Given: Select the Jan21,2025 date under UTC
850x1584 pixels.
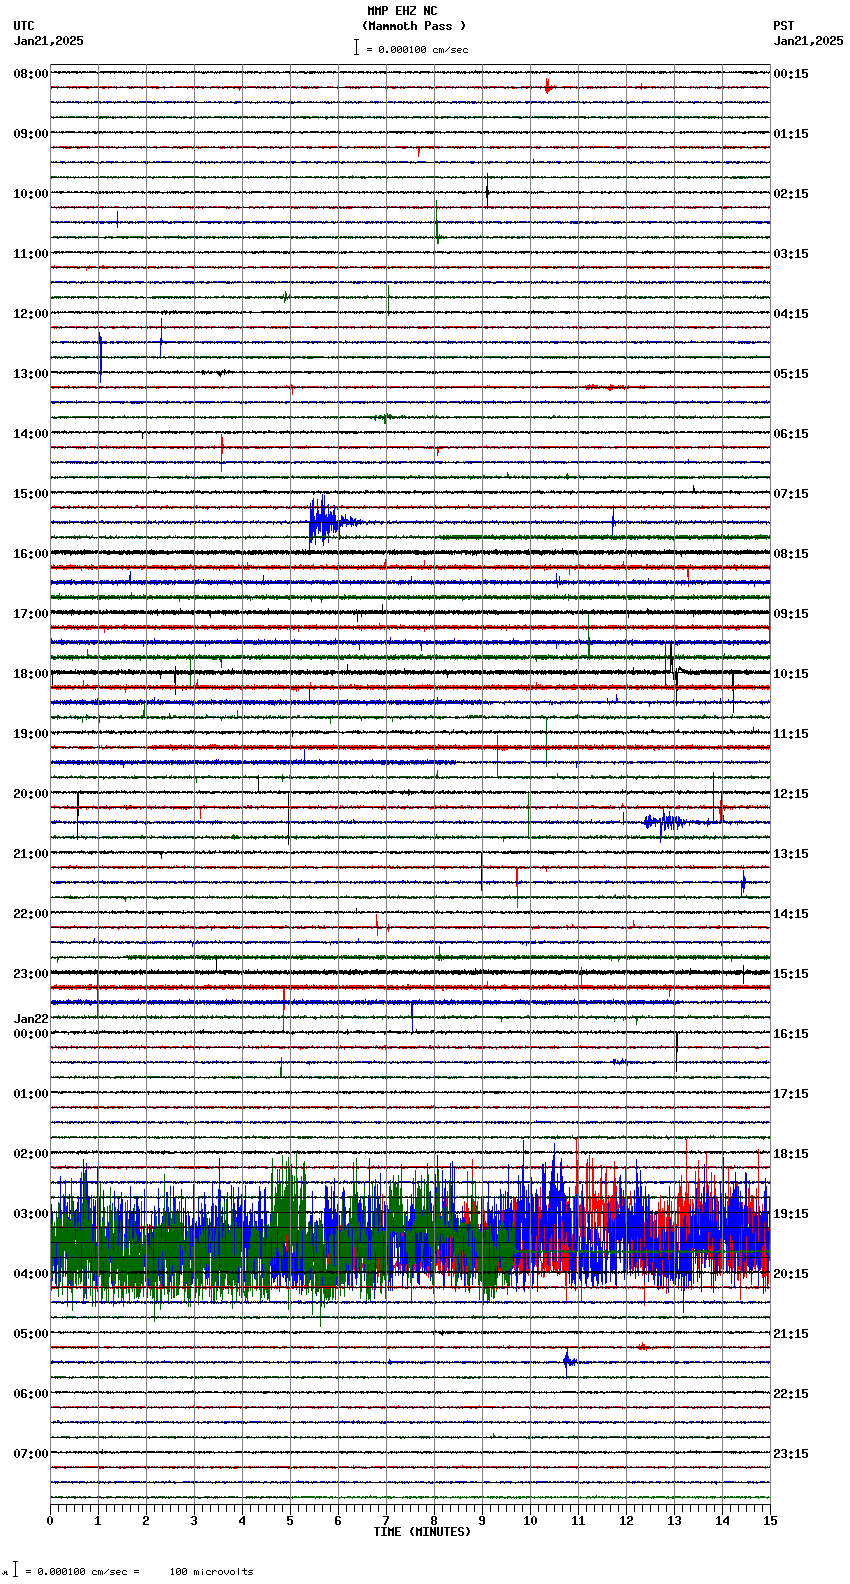Looking at the screenshot, I should pos(49,41).
